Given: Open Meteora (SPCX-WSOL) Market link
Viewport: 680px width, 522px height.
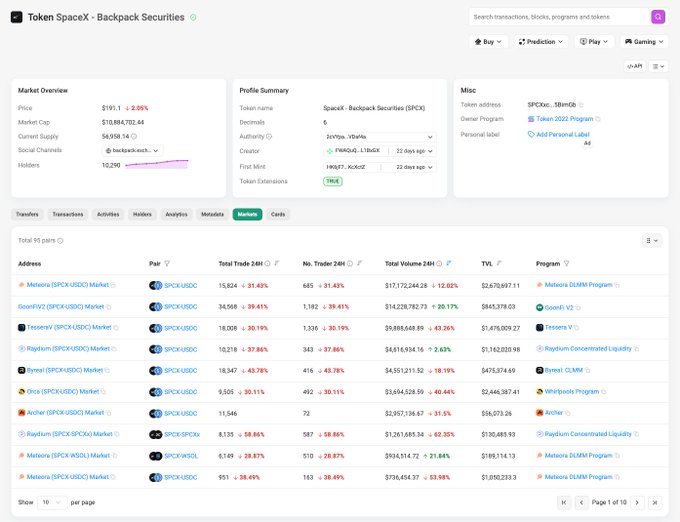Looking at the screenshot, I should 68,456.
